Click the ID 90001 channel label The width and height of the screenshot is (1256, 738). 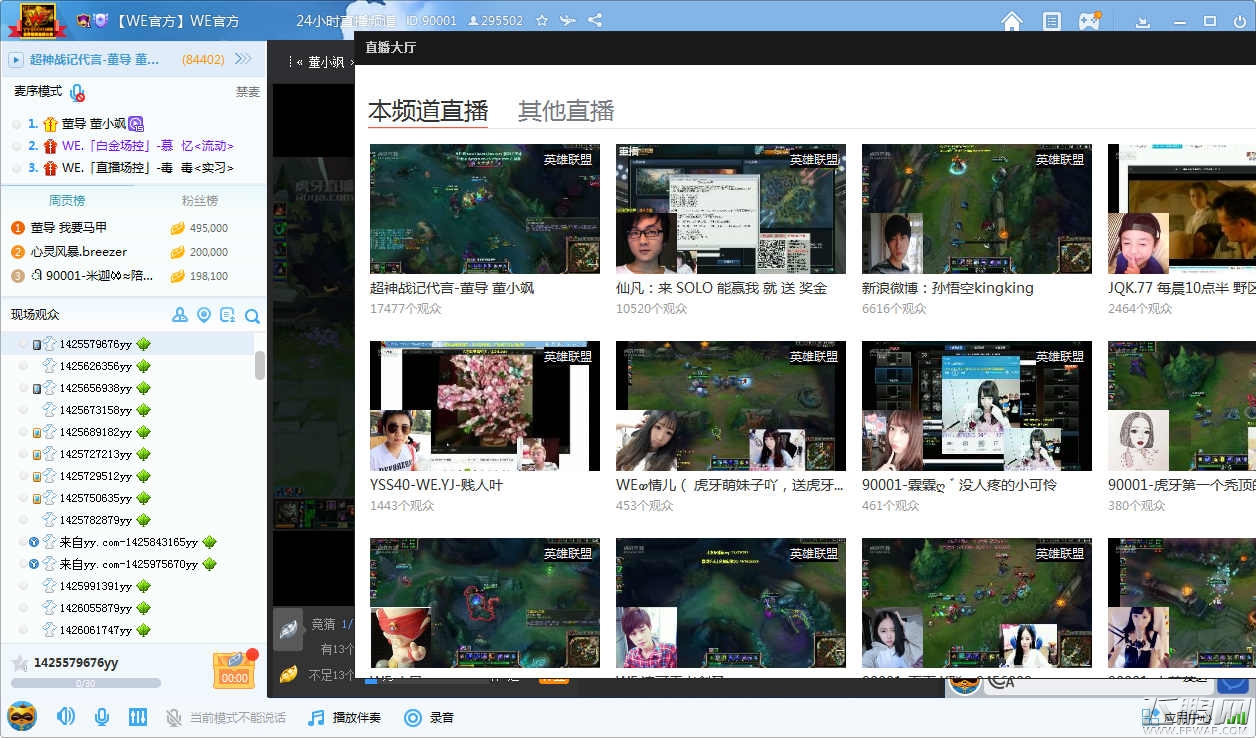coord(432,20)
